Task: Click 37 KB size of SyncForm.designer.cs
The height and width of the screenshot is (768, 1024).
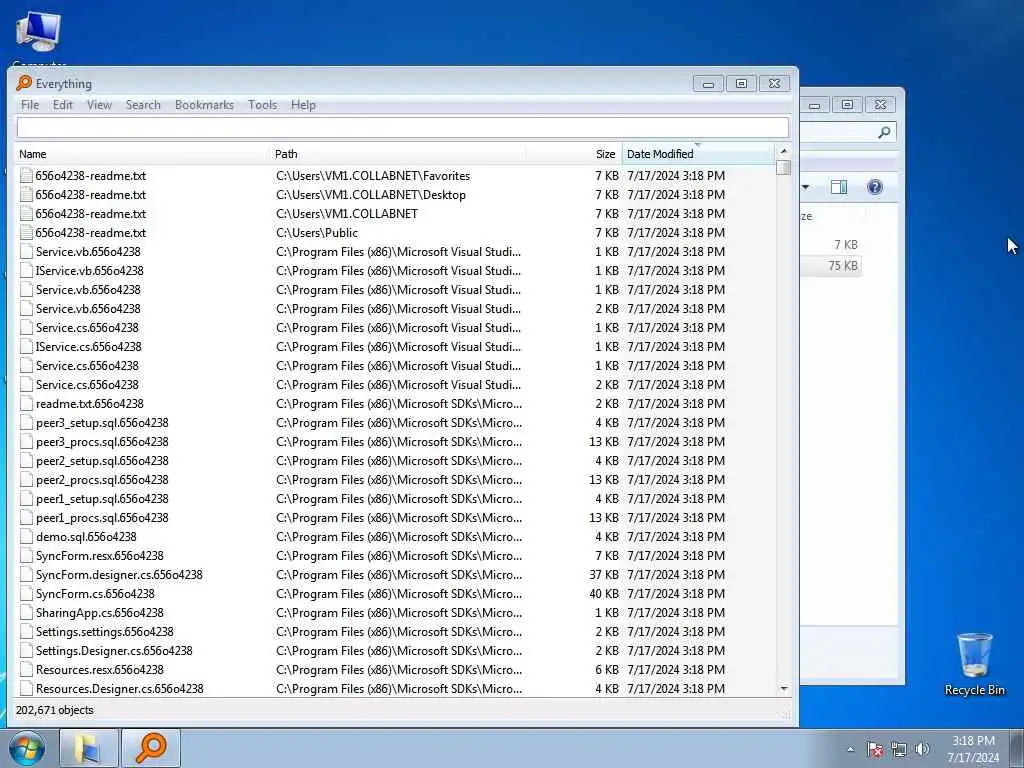Action: click(603, 575)
